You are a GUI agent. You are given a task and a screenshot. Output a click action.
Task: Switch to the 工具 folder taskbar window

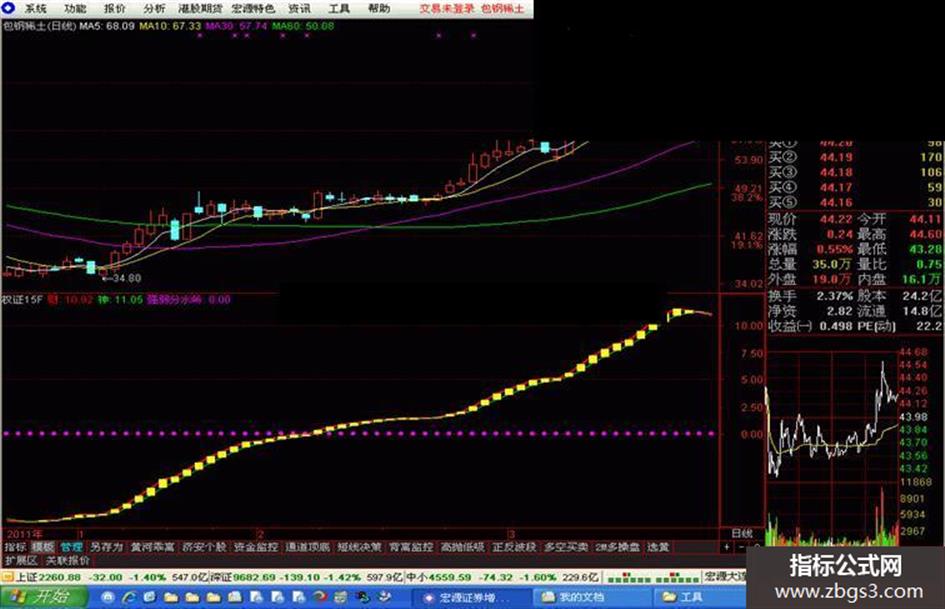click(x=699, y=597)
